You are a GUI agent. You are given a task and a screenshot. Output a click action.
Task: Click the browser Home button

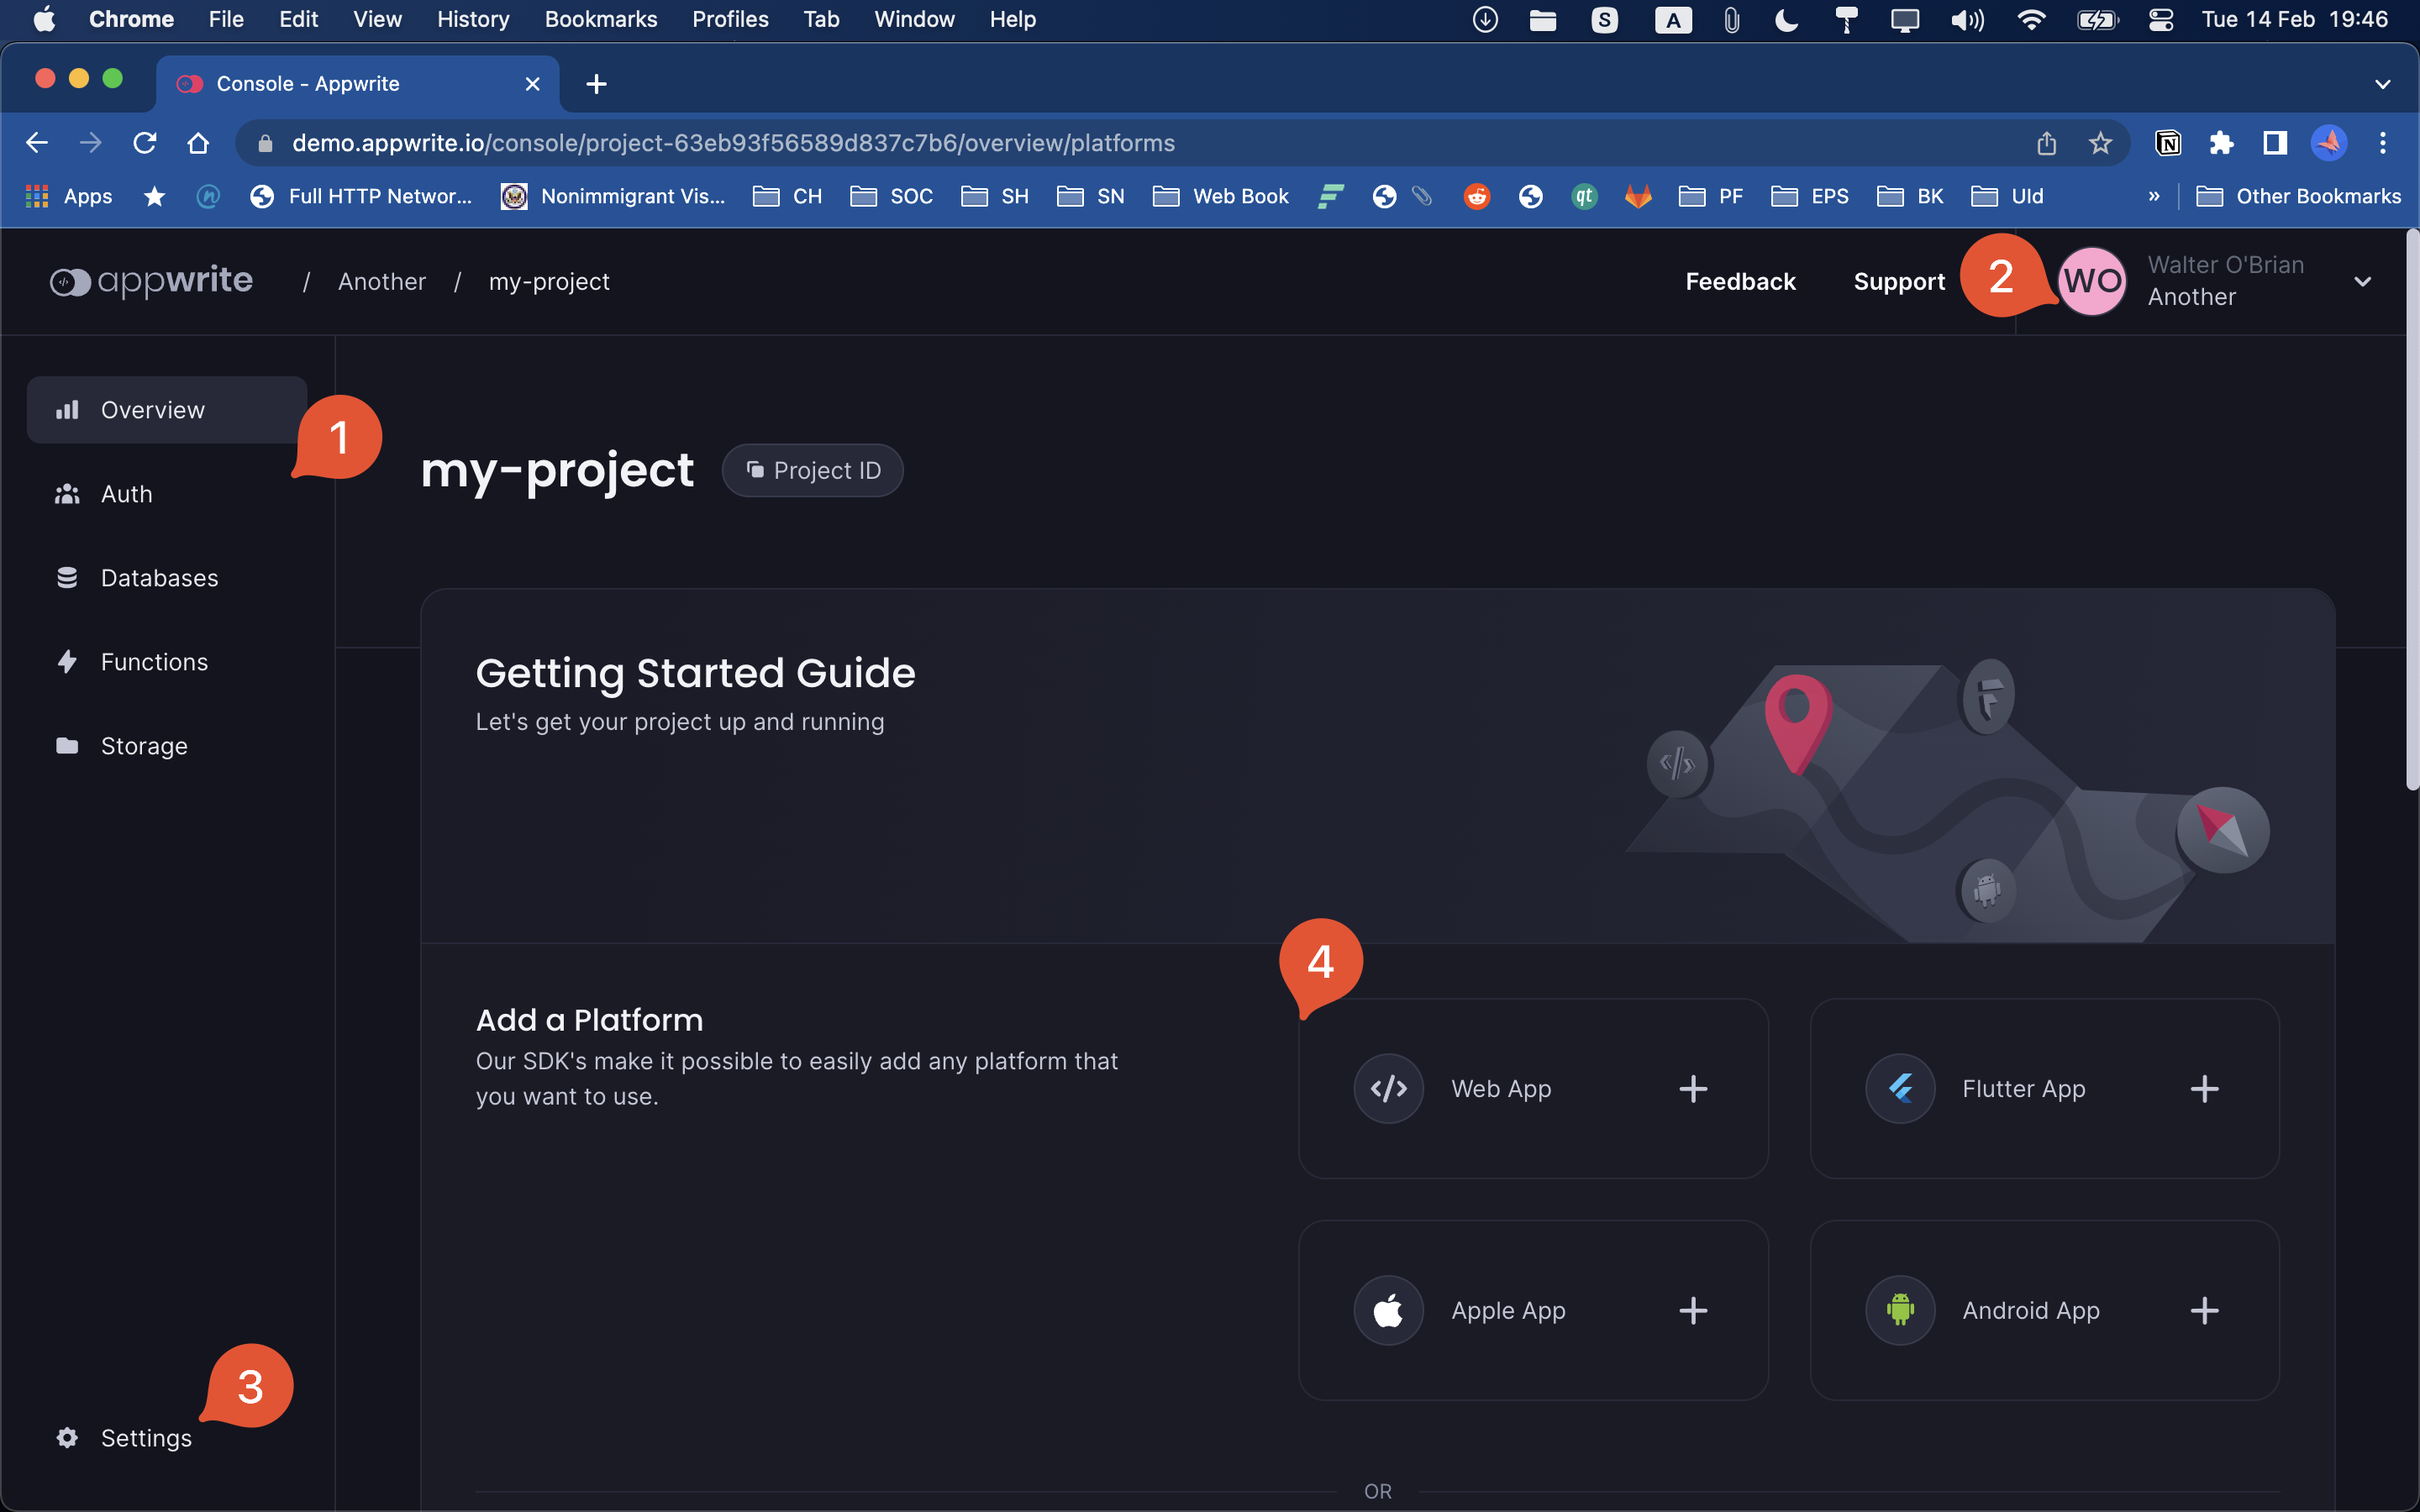point(198,143)
